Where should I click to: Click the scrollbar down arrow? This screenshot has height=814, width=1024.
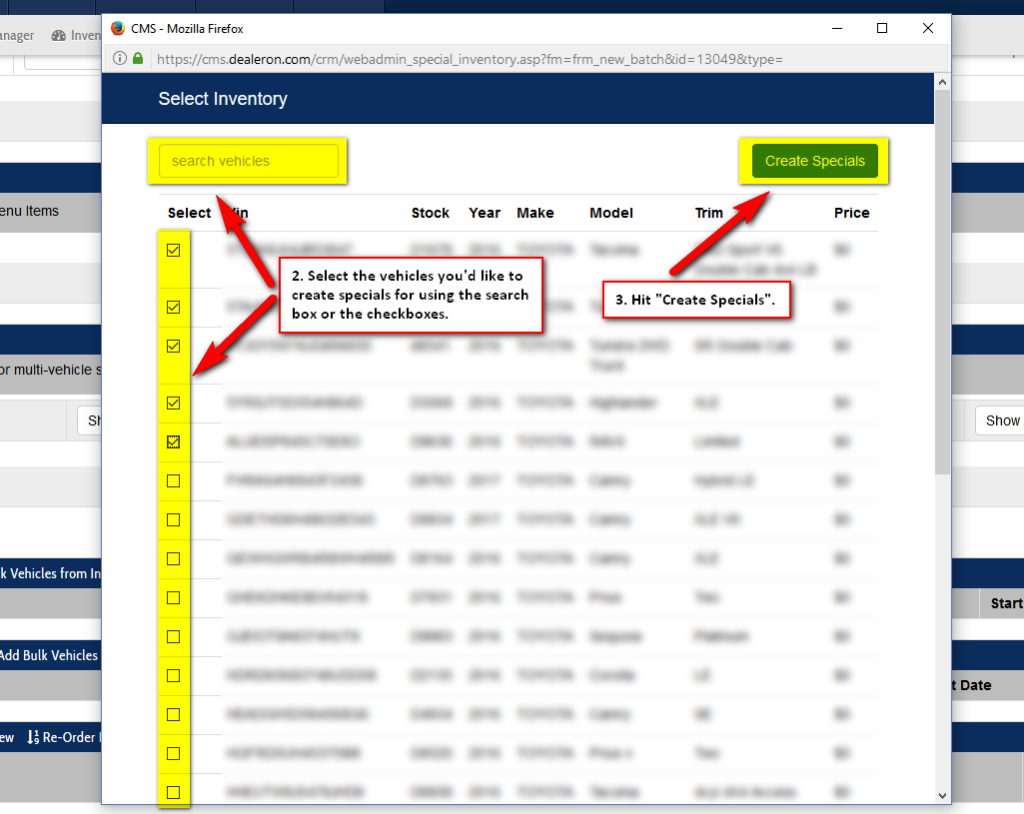pos(942,795)
